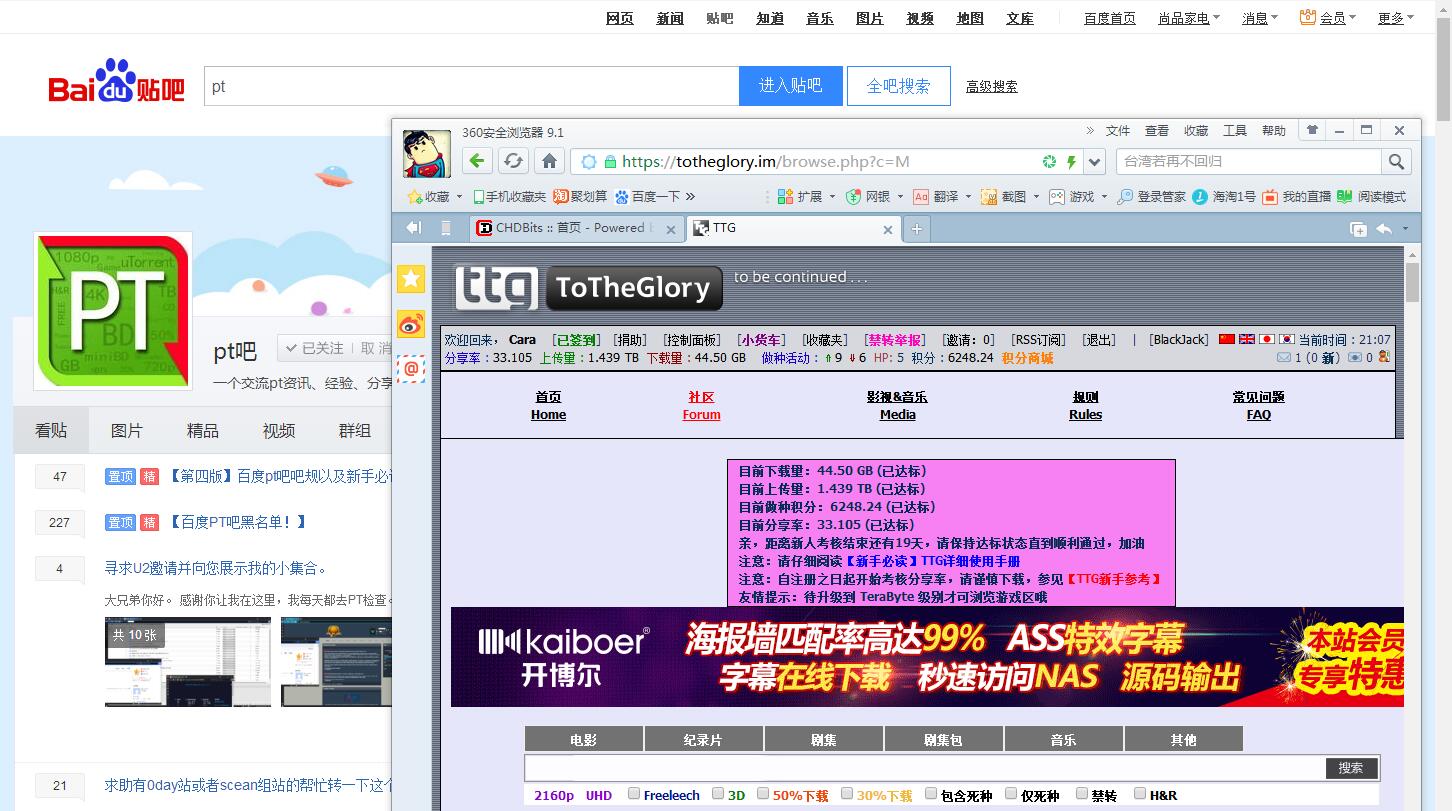This screenshot has width=1452, height=811.
Task: Click the green lightning speed-mode icon in address bar
Action: coord(1071,162)
